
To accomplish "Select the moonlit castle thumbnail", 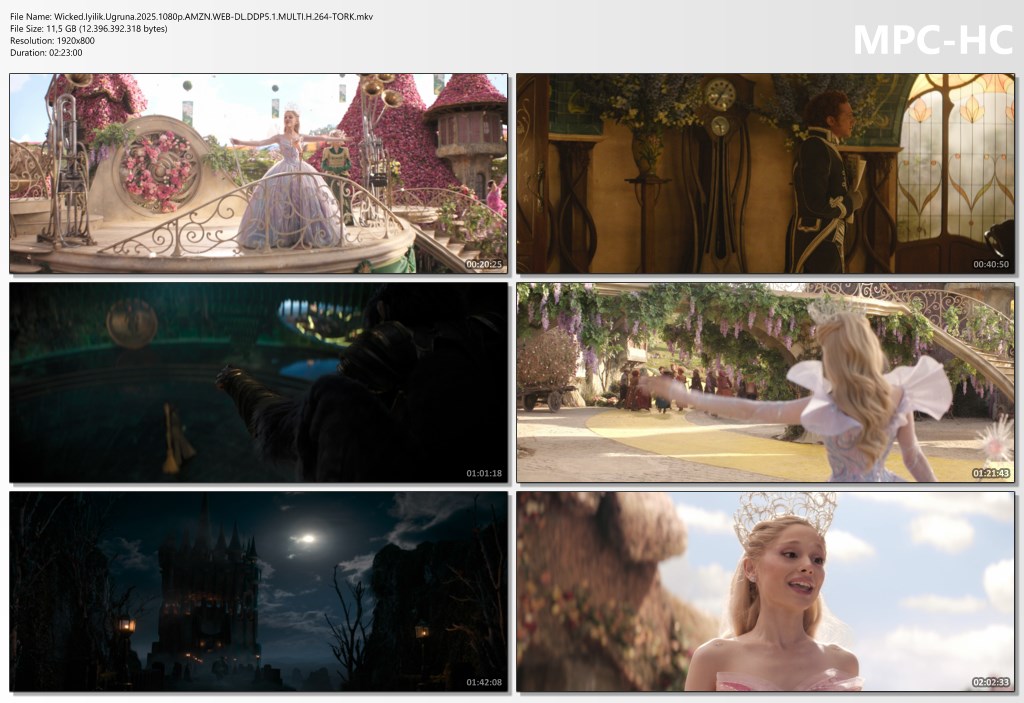I will pos(258,590).
